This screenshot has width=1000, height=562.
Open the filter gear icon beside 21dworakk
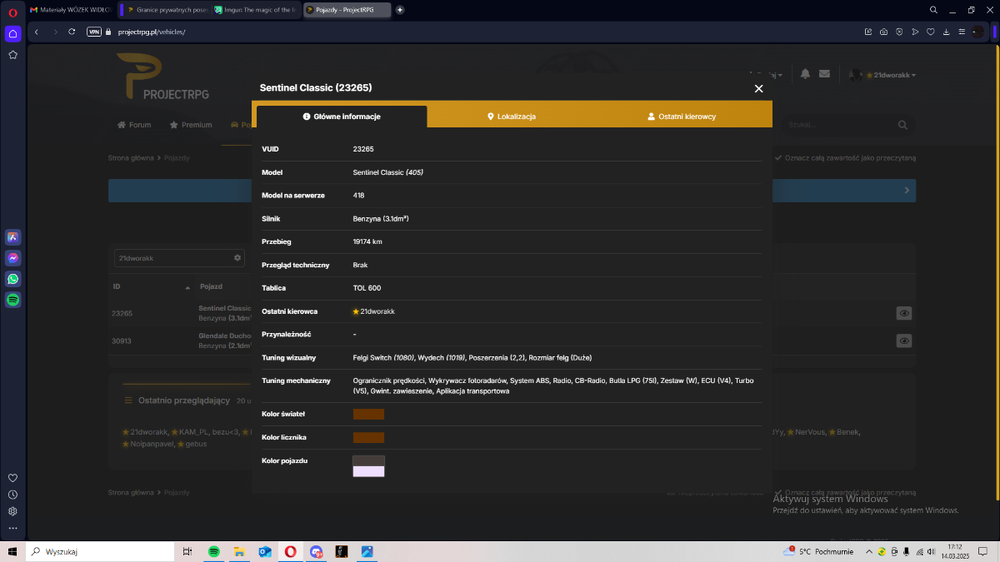pyautogui.click(x=237, y=258)
